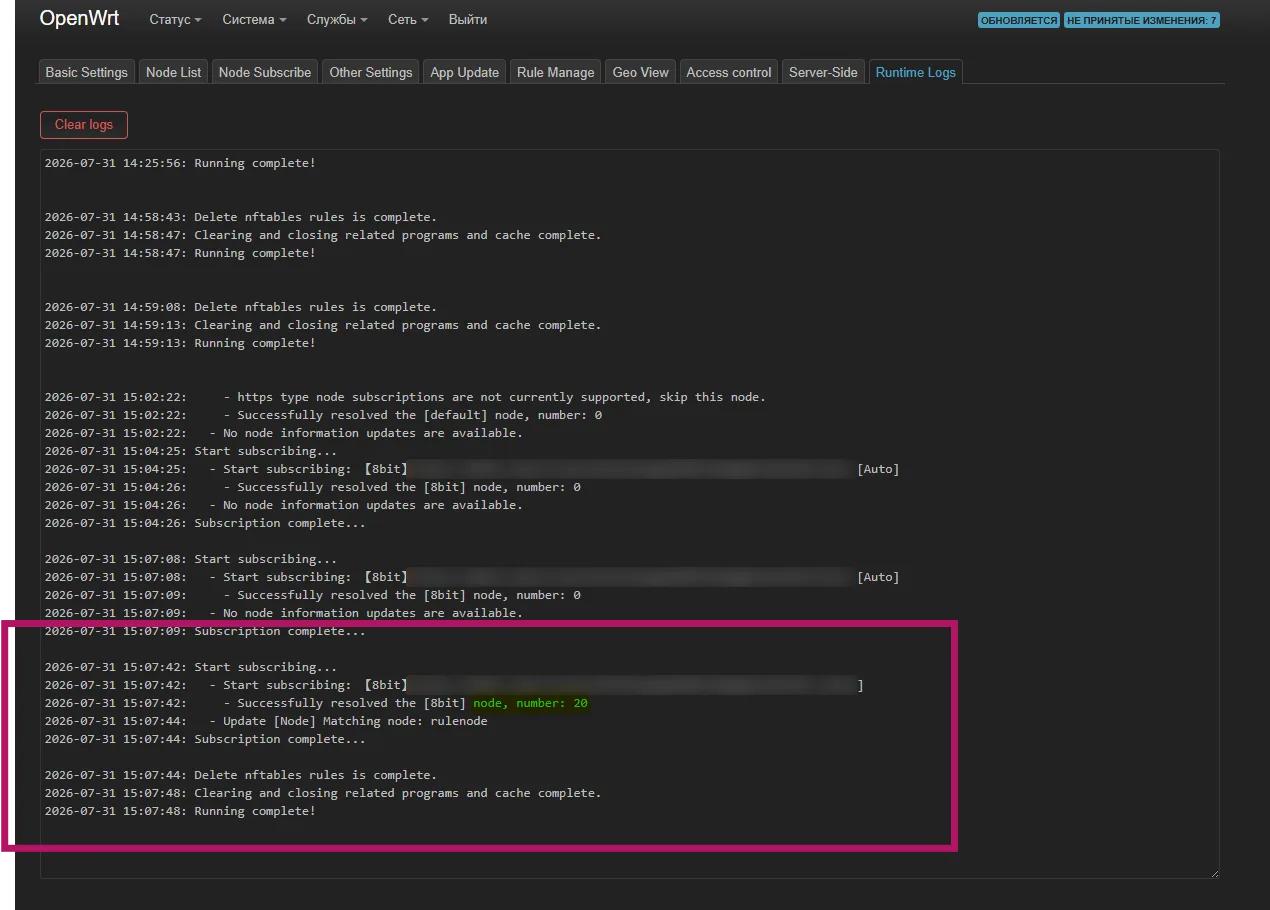This screenshot has width=1270, height=910.
Task: Go to the Rule Manage tab
Action: click(556, 72)
